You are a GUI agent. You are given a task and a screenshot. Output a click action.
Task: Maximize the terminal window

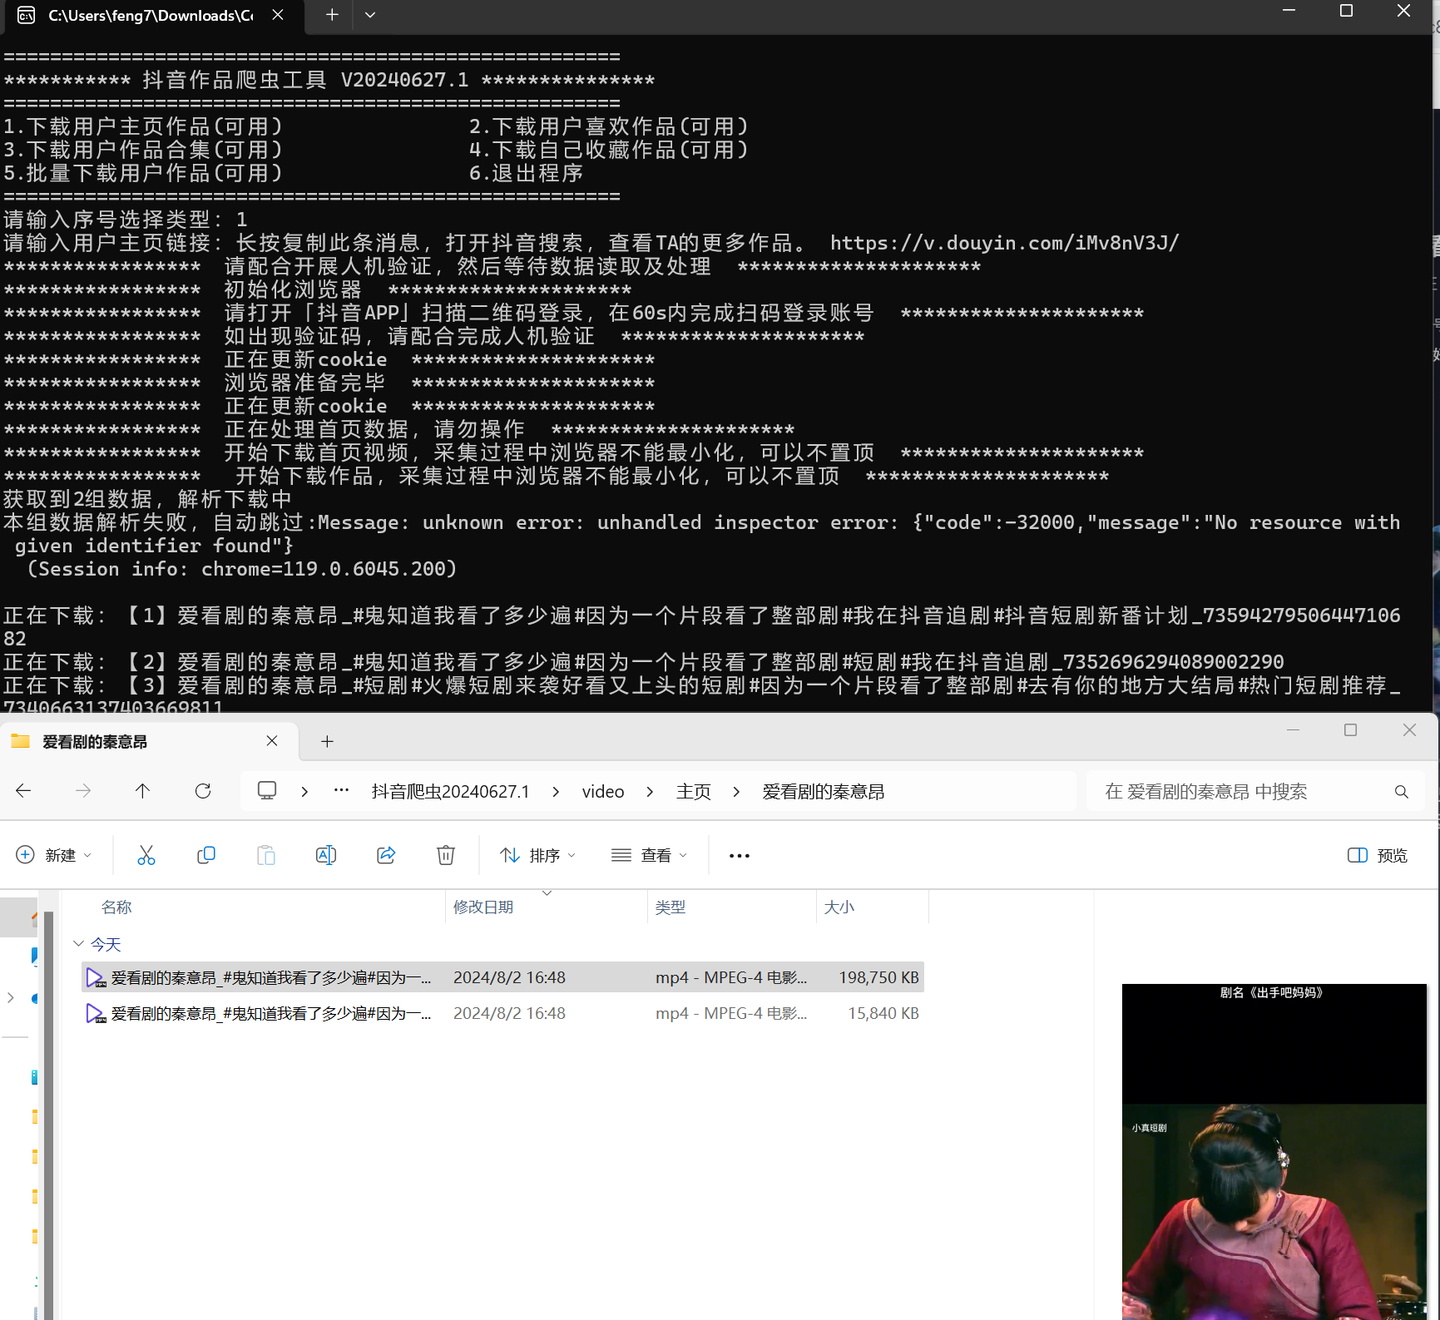pos(1346,11)
